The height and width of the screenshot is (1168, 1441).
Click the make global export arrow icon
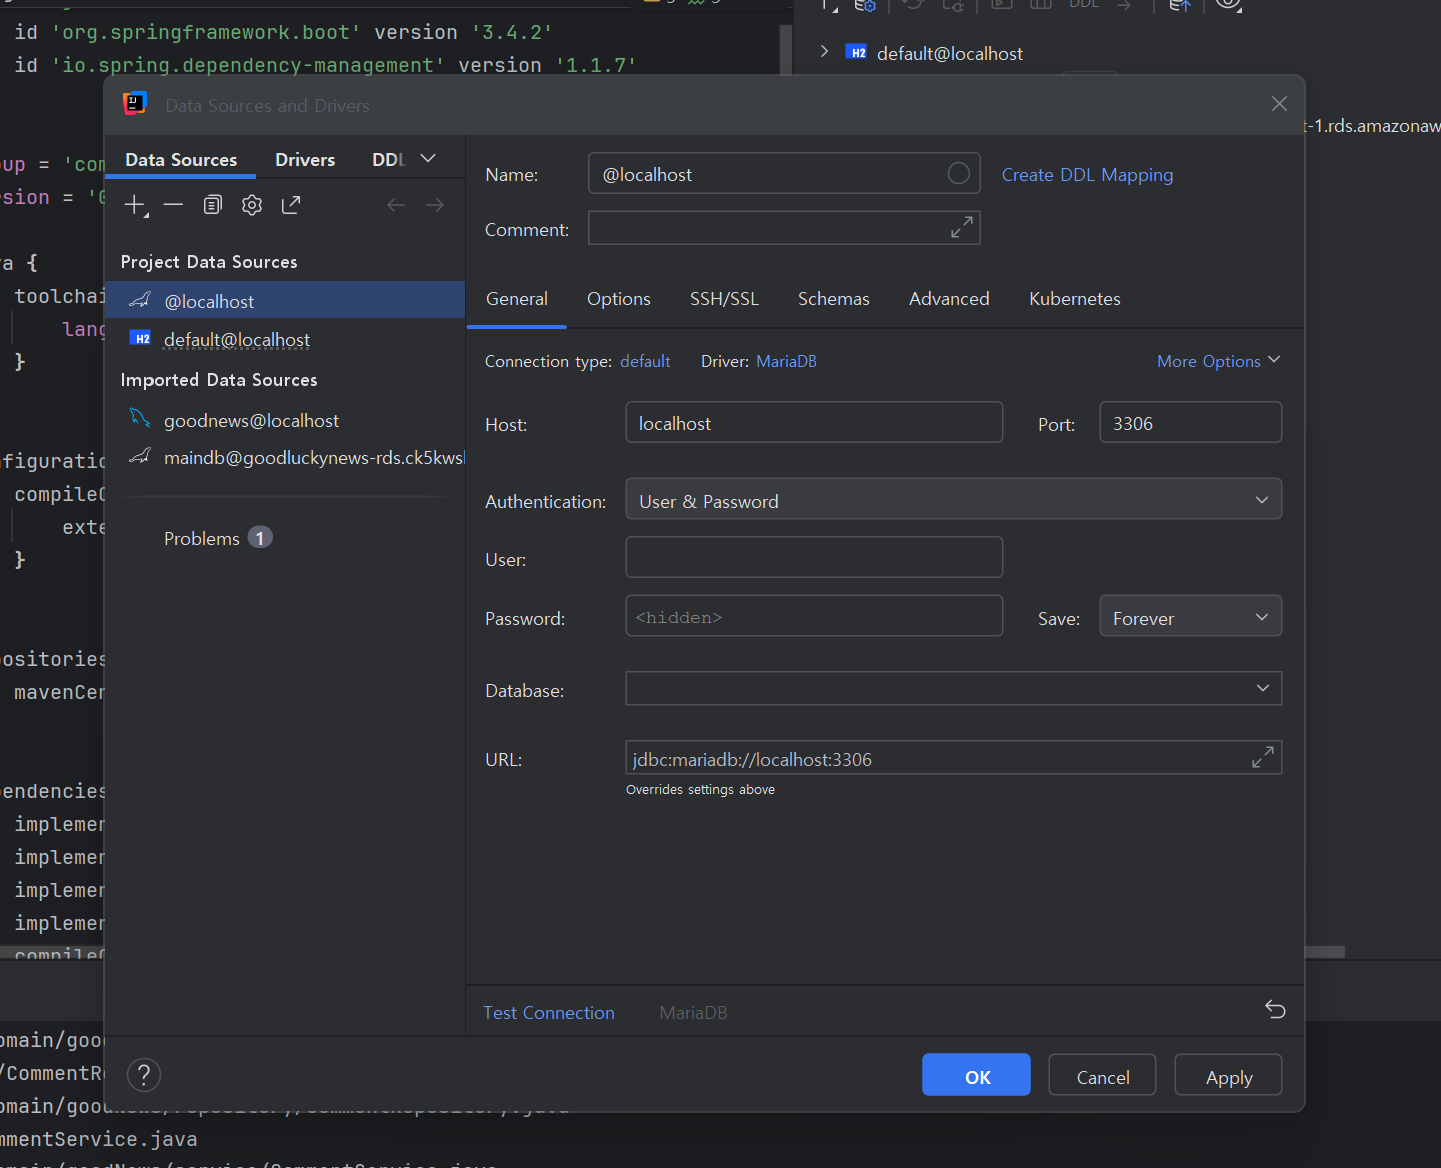coord(291,205)
